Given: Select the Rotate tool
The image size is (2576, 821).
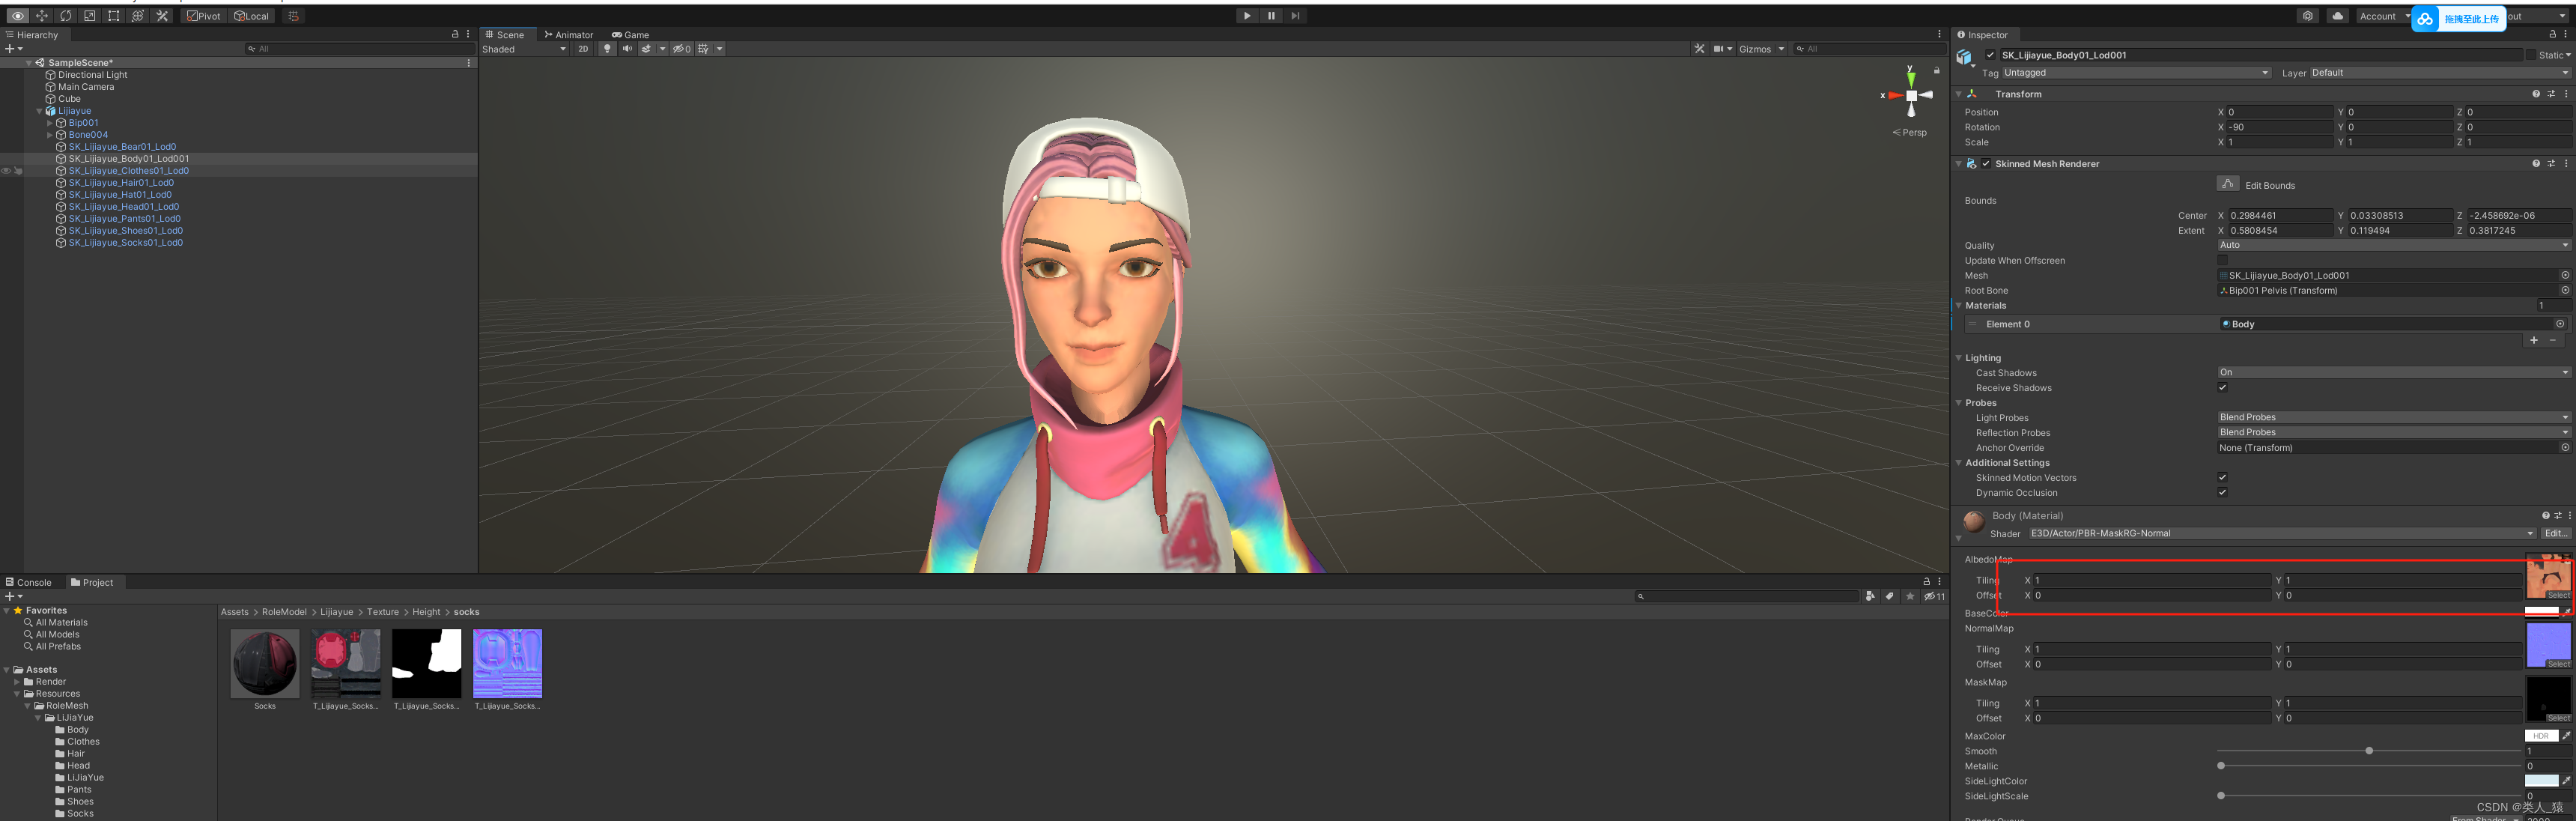Looking at the screenshot, I should pos(66,16).
